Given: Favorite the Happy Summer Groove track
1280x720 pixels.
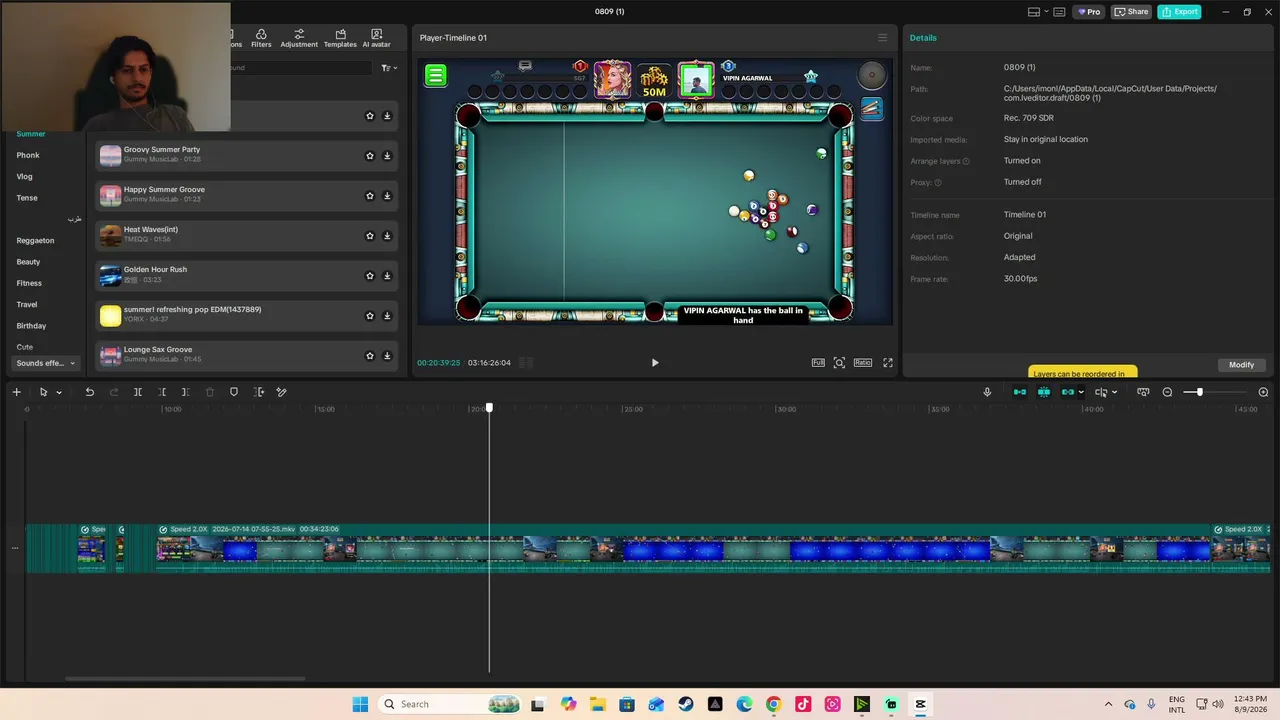Looking at the screenshot, I should [x=370, y=196].
